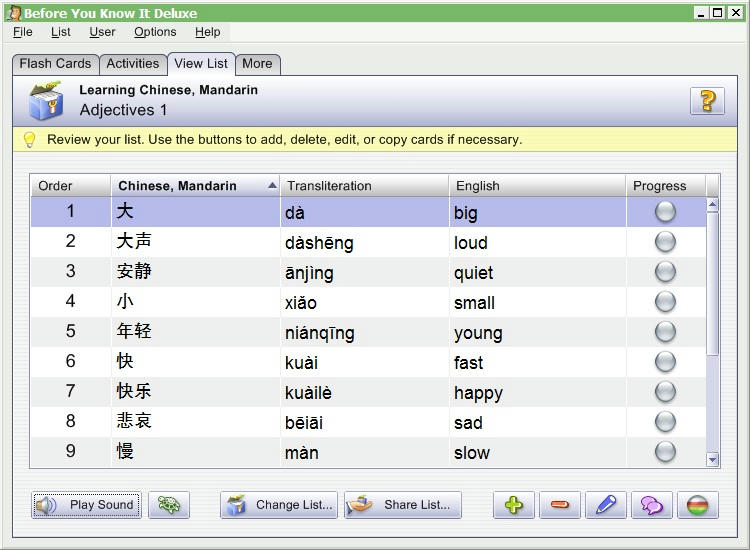750x550 pixels.
Task: Click the Chinese word 年轻
Action: coord(134,331)
